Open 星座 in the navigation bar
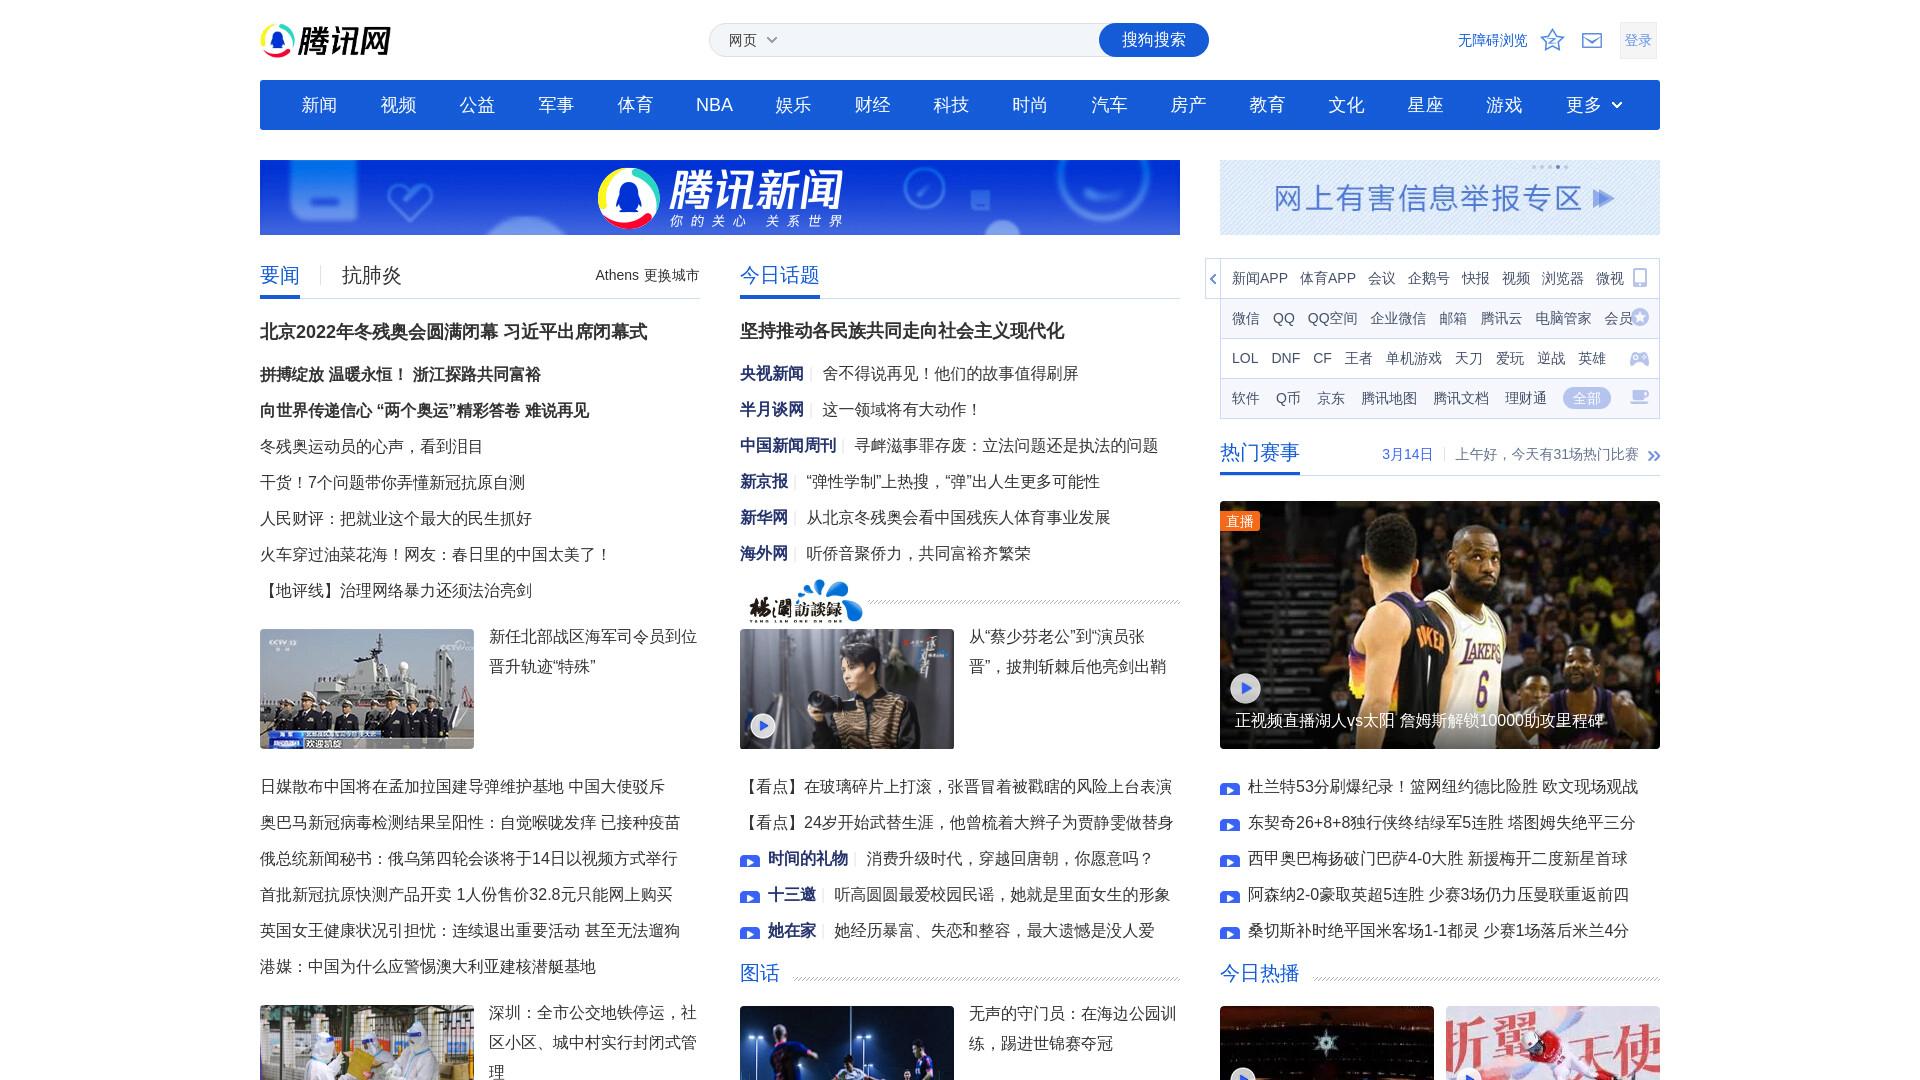This screenshot has width=1920, height=1080. (1425, 105)
